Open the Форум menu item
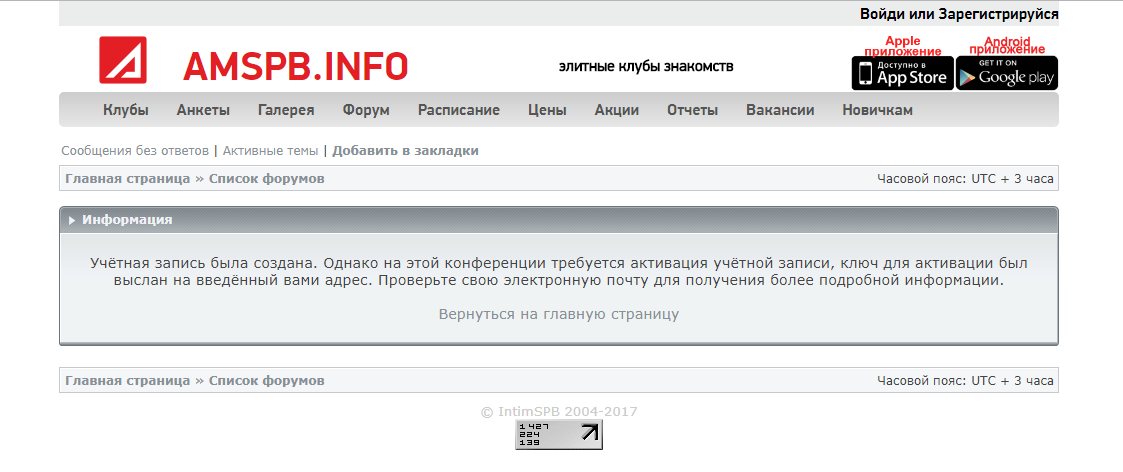The width and height of the screenshot is (1123, 472). 366,110
